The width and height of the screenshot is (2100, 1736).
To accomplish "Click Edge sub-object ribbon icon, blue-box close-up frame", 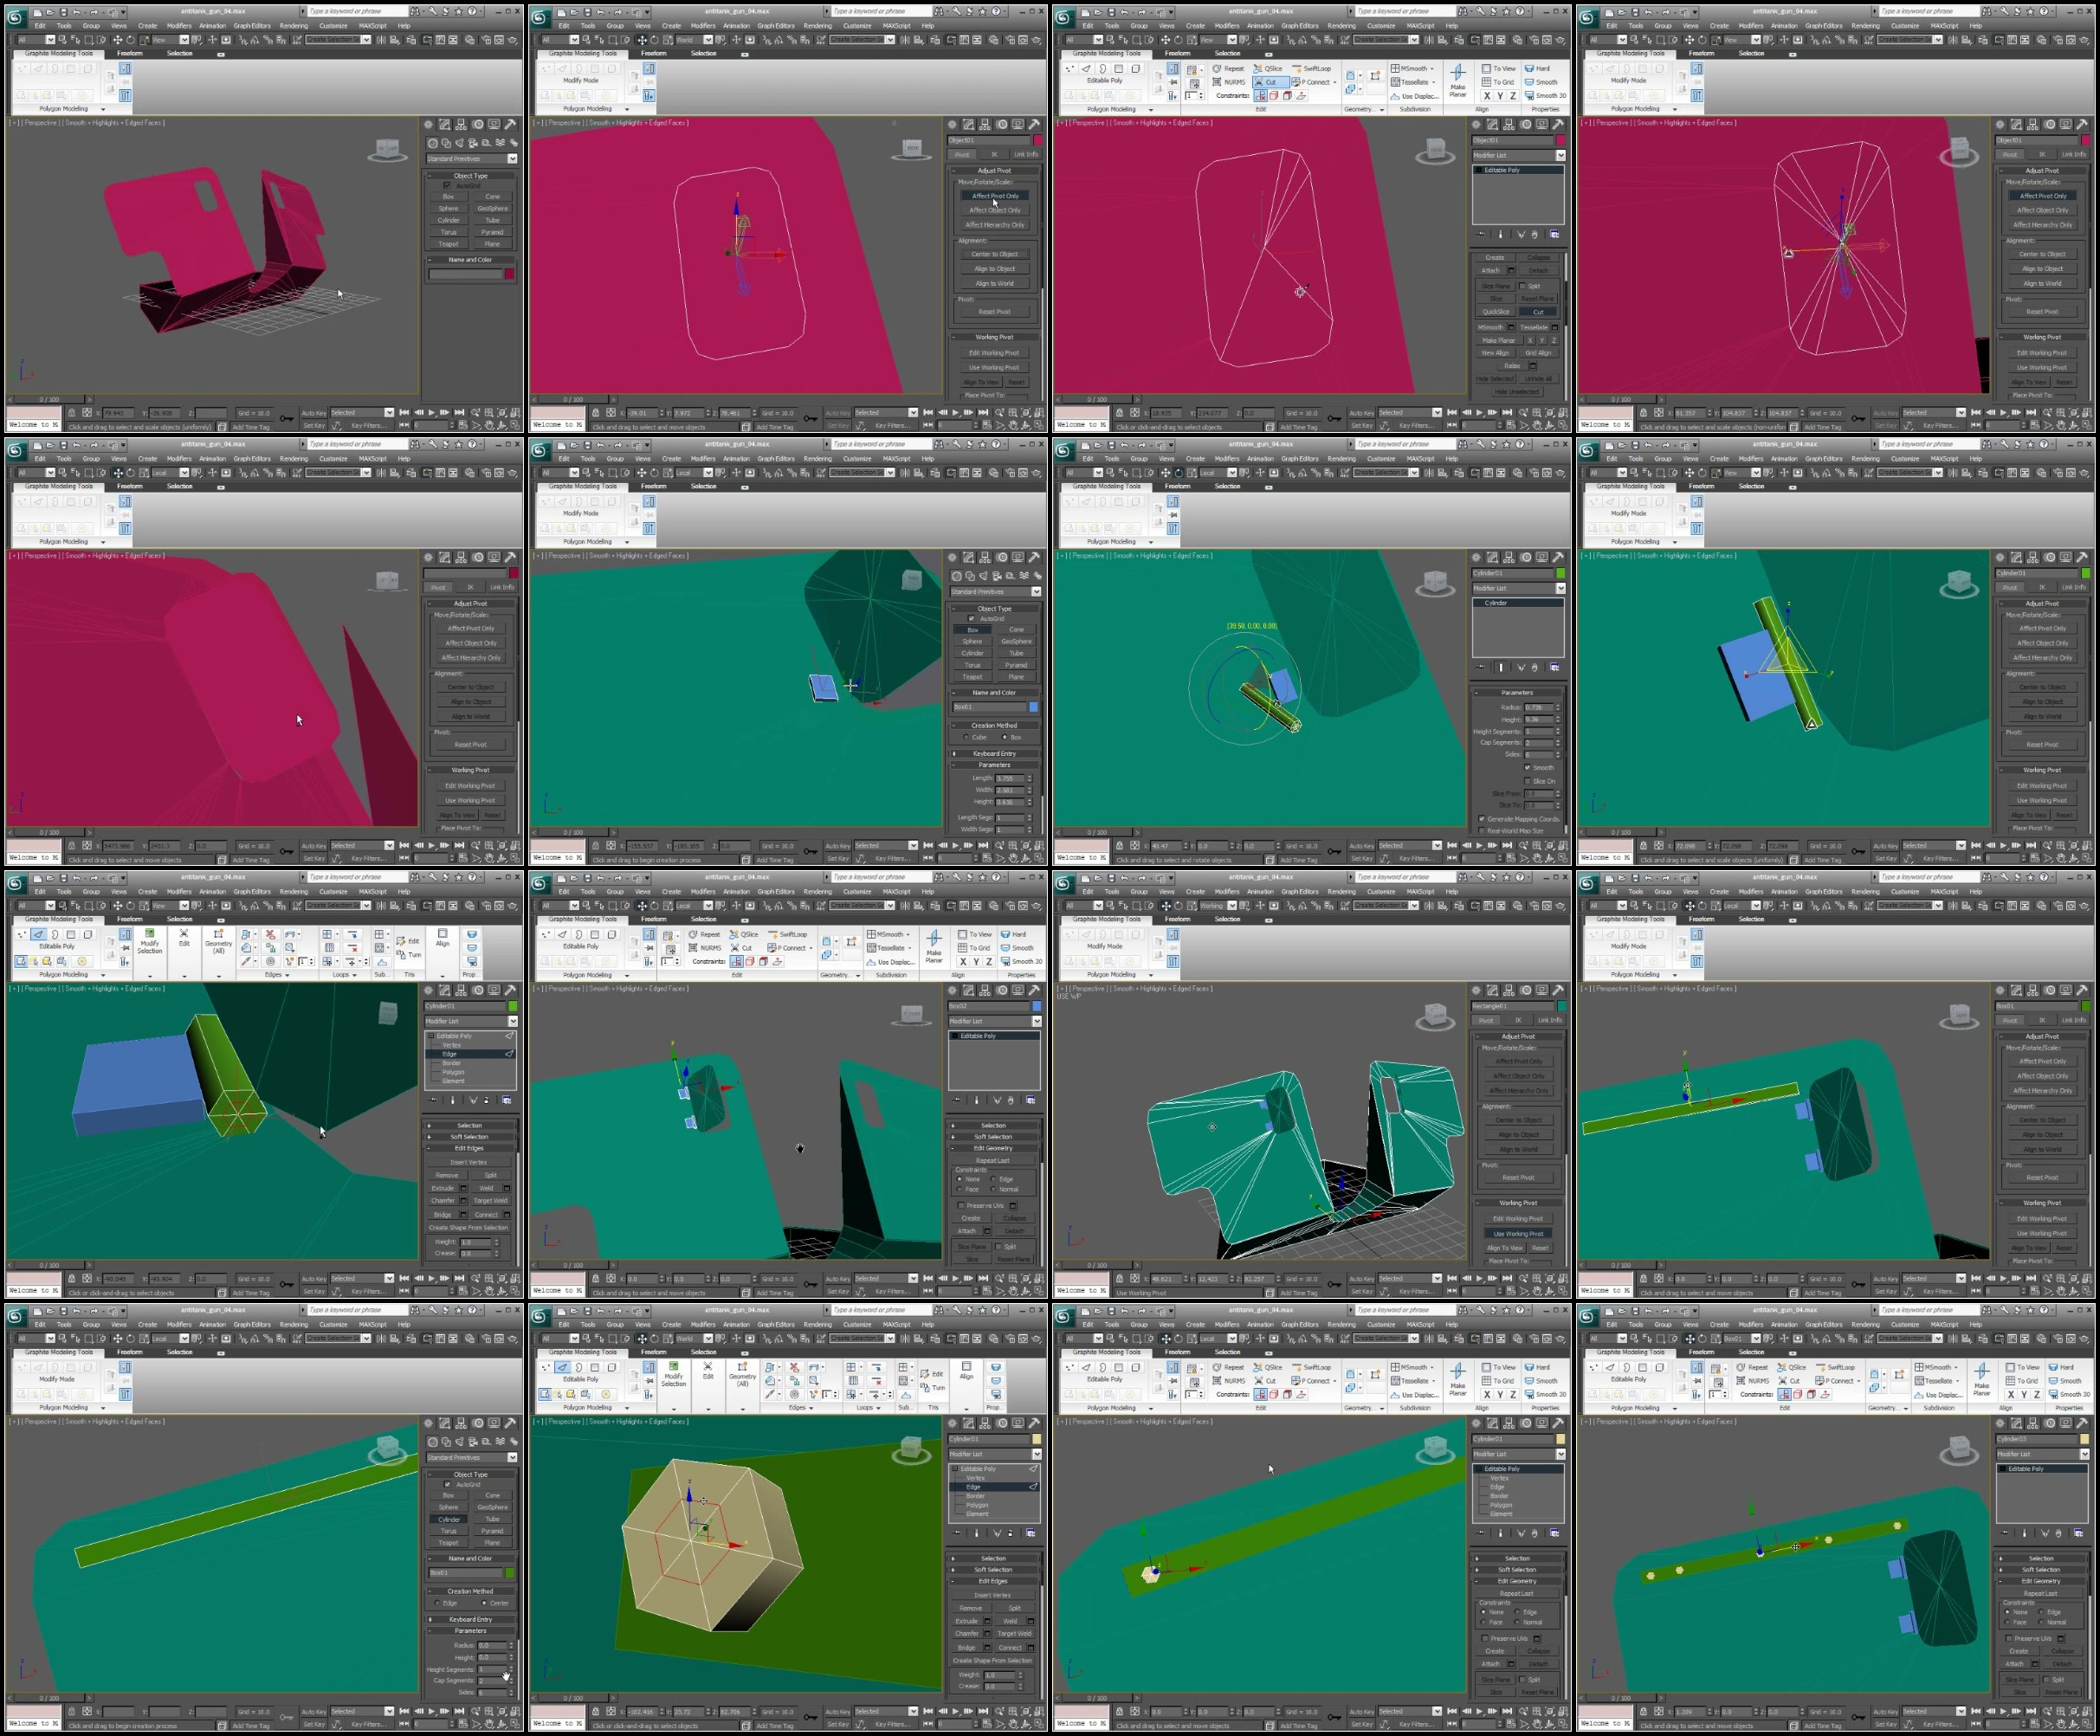I will [x=38, y=934].
